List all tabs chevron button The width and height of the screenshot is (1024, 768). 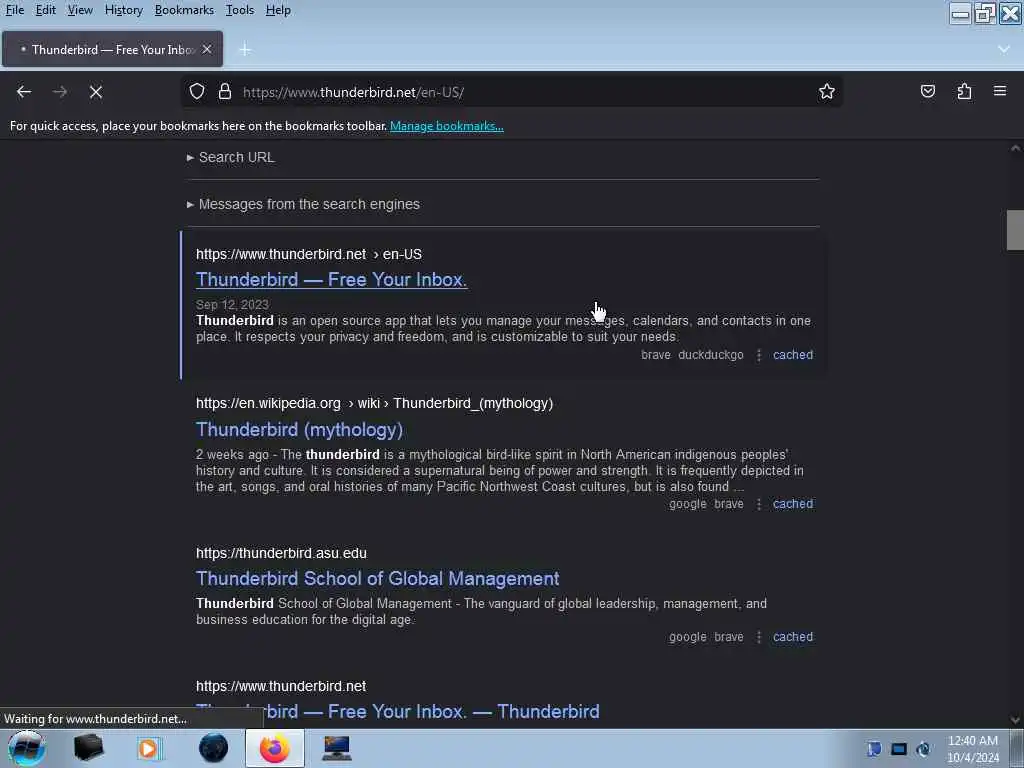(1004, 50)
